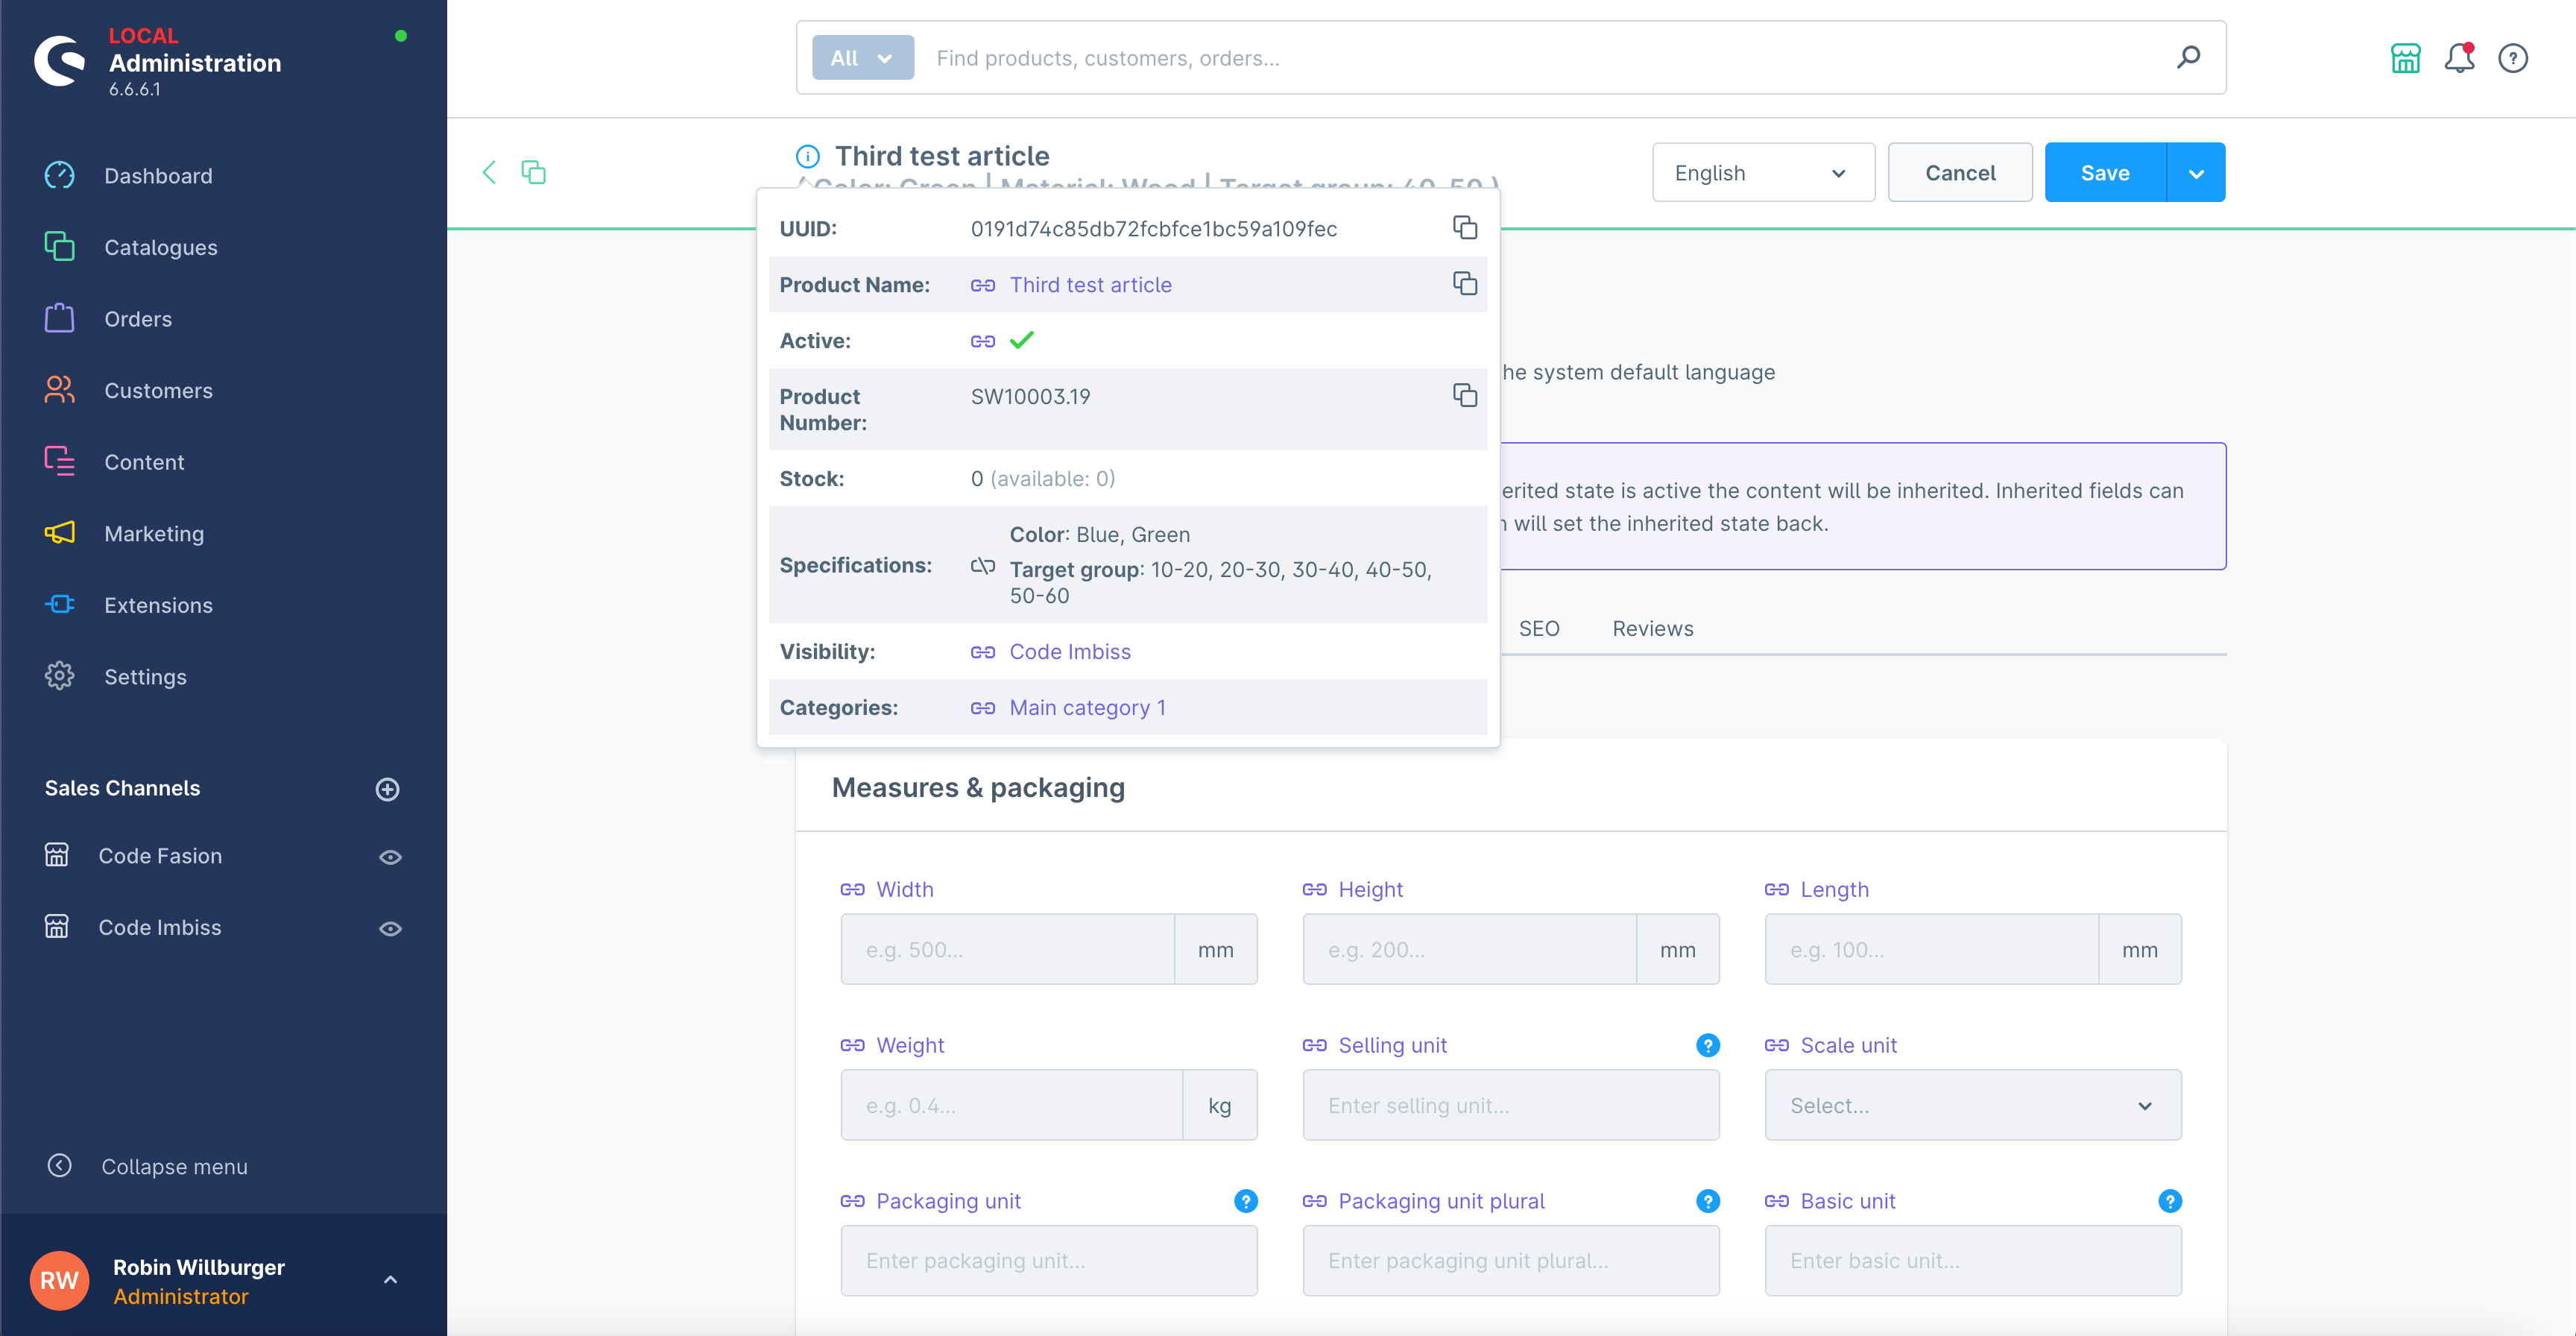This screenshot has height=1336, width=2576.
Task: Toggle inheritance for Length field
Action: click(1777, 889)
